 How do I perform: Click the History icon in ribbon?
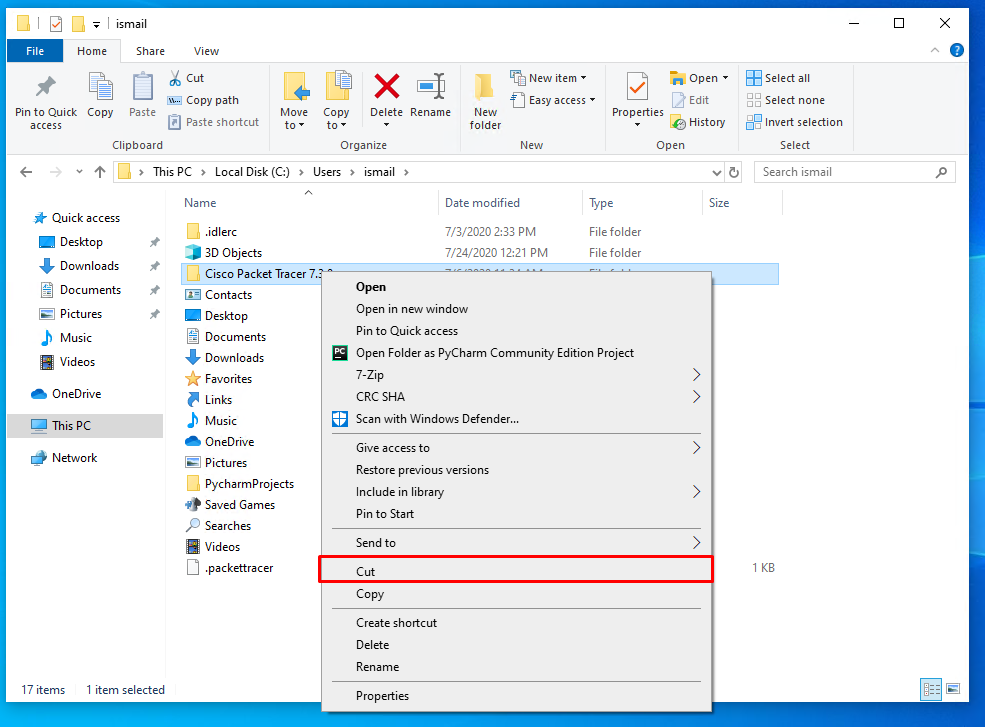click(x=678, y=122)
